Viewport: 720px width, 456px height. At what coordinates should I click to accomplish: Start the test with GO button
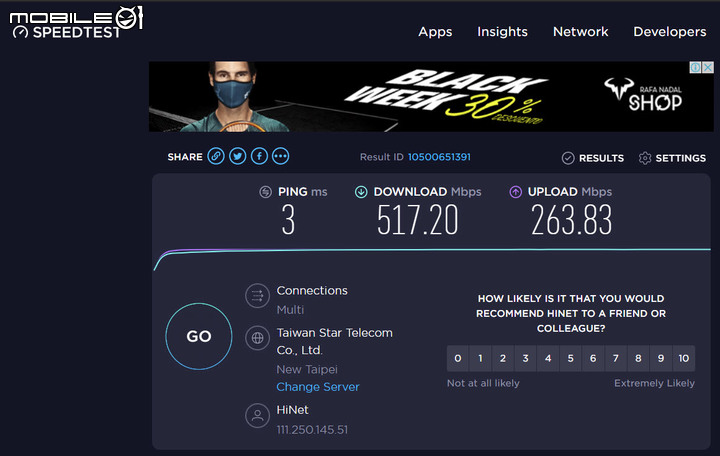point(199,336)
